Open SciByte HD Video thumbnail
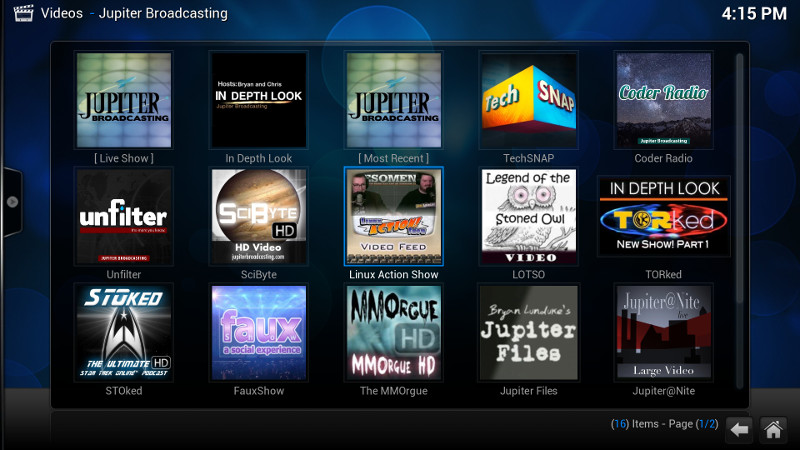This screenshot has height=450, width=800. (x=258, y=216)
